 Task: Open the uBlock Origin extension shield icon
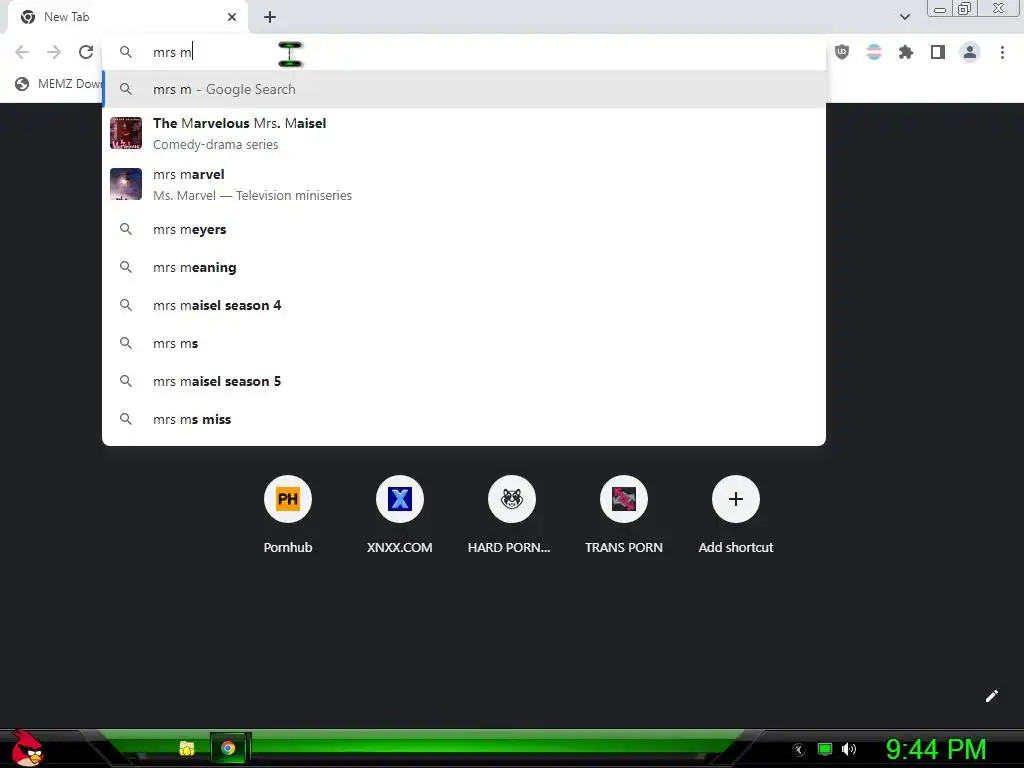point(842,52)
